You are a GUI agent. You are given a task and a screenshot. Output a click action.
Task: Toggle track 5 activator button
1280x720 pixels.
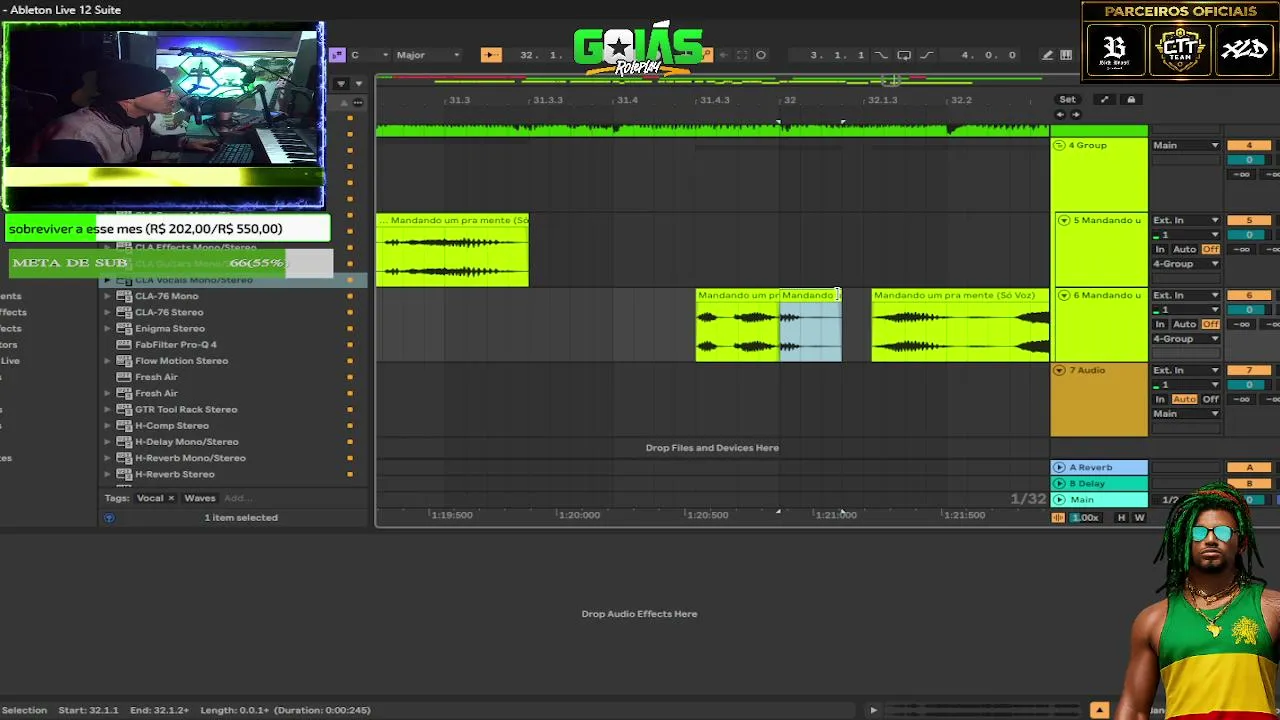(x=1249, y=221)
